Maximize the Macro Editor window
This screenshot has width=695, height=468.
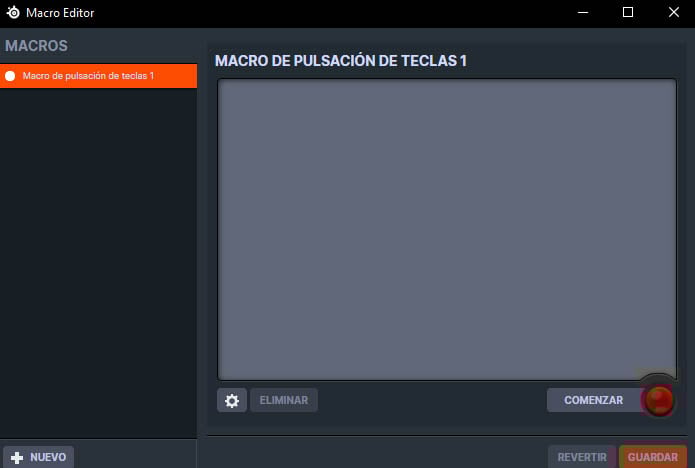628,12
